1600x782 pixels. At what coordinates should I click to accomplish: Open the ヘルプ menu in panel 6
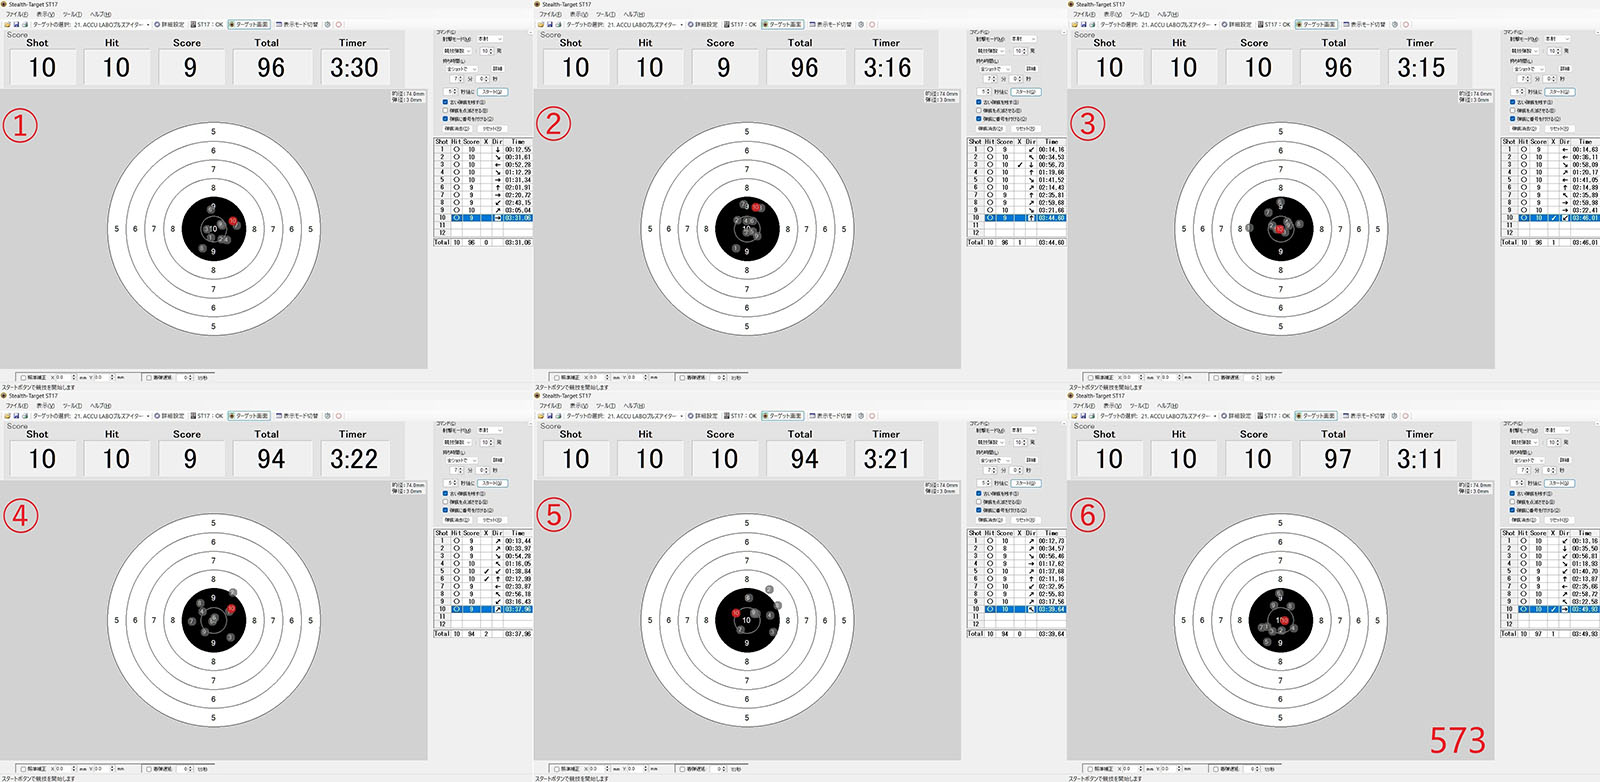point(1167,406)
